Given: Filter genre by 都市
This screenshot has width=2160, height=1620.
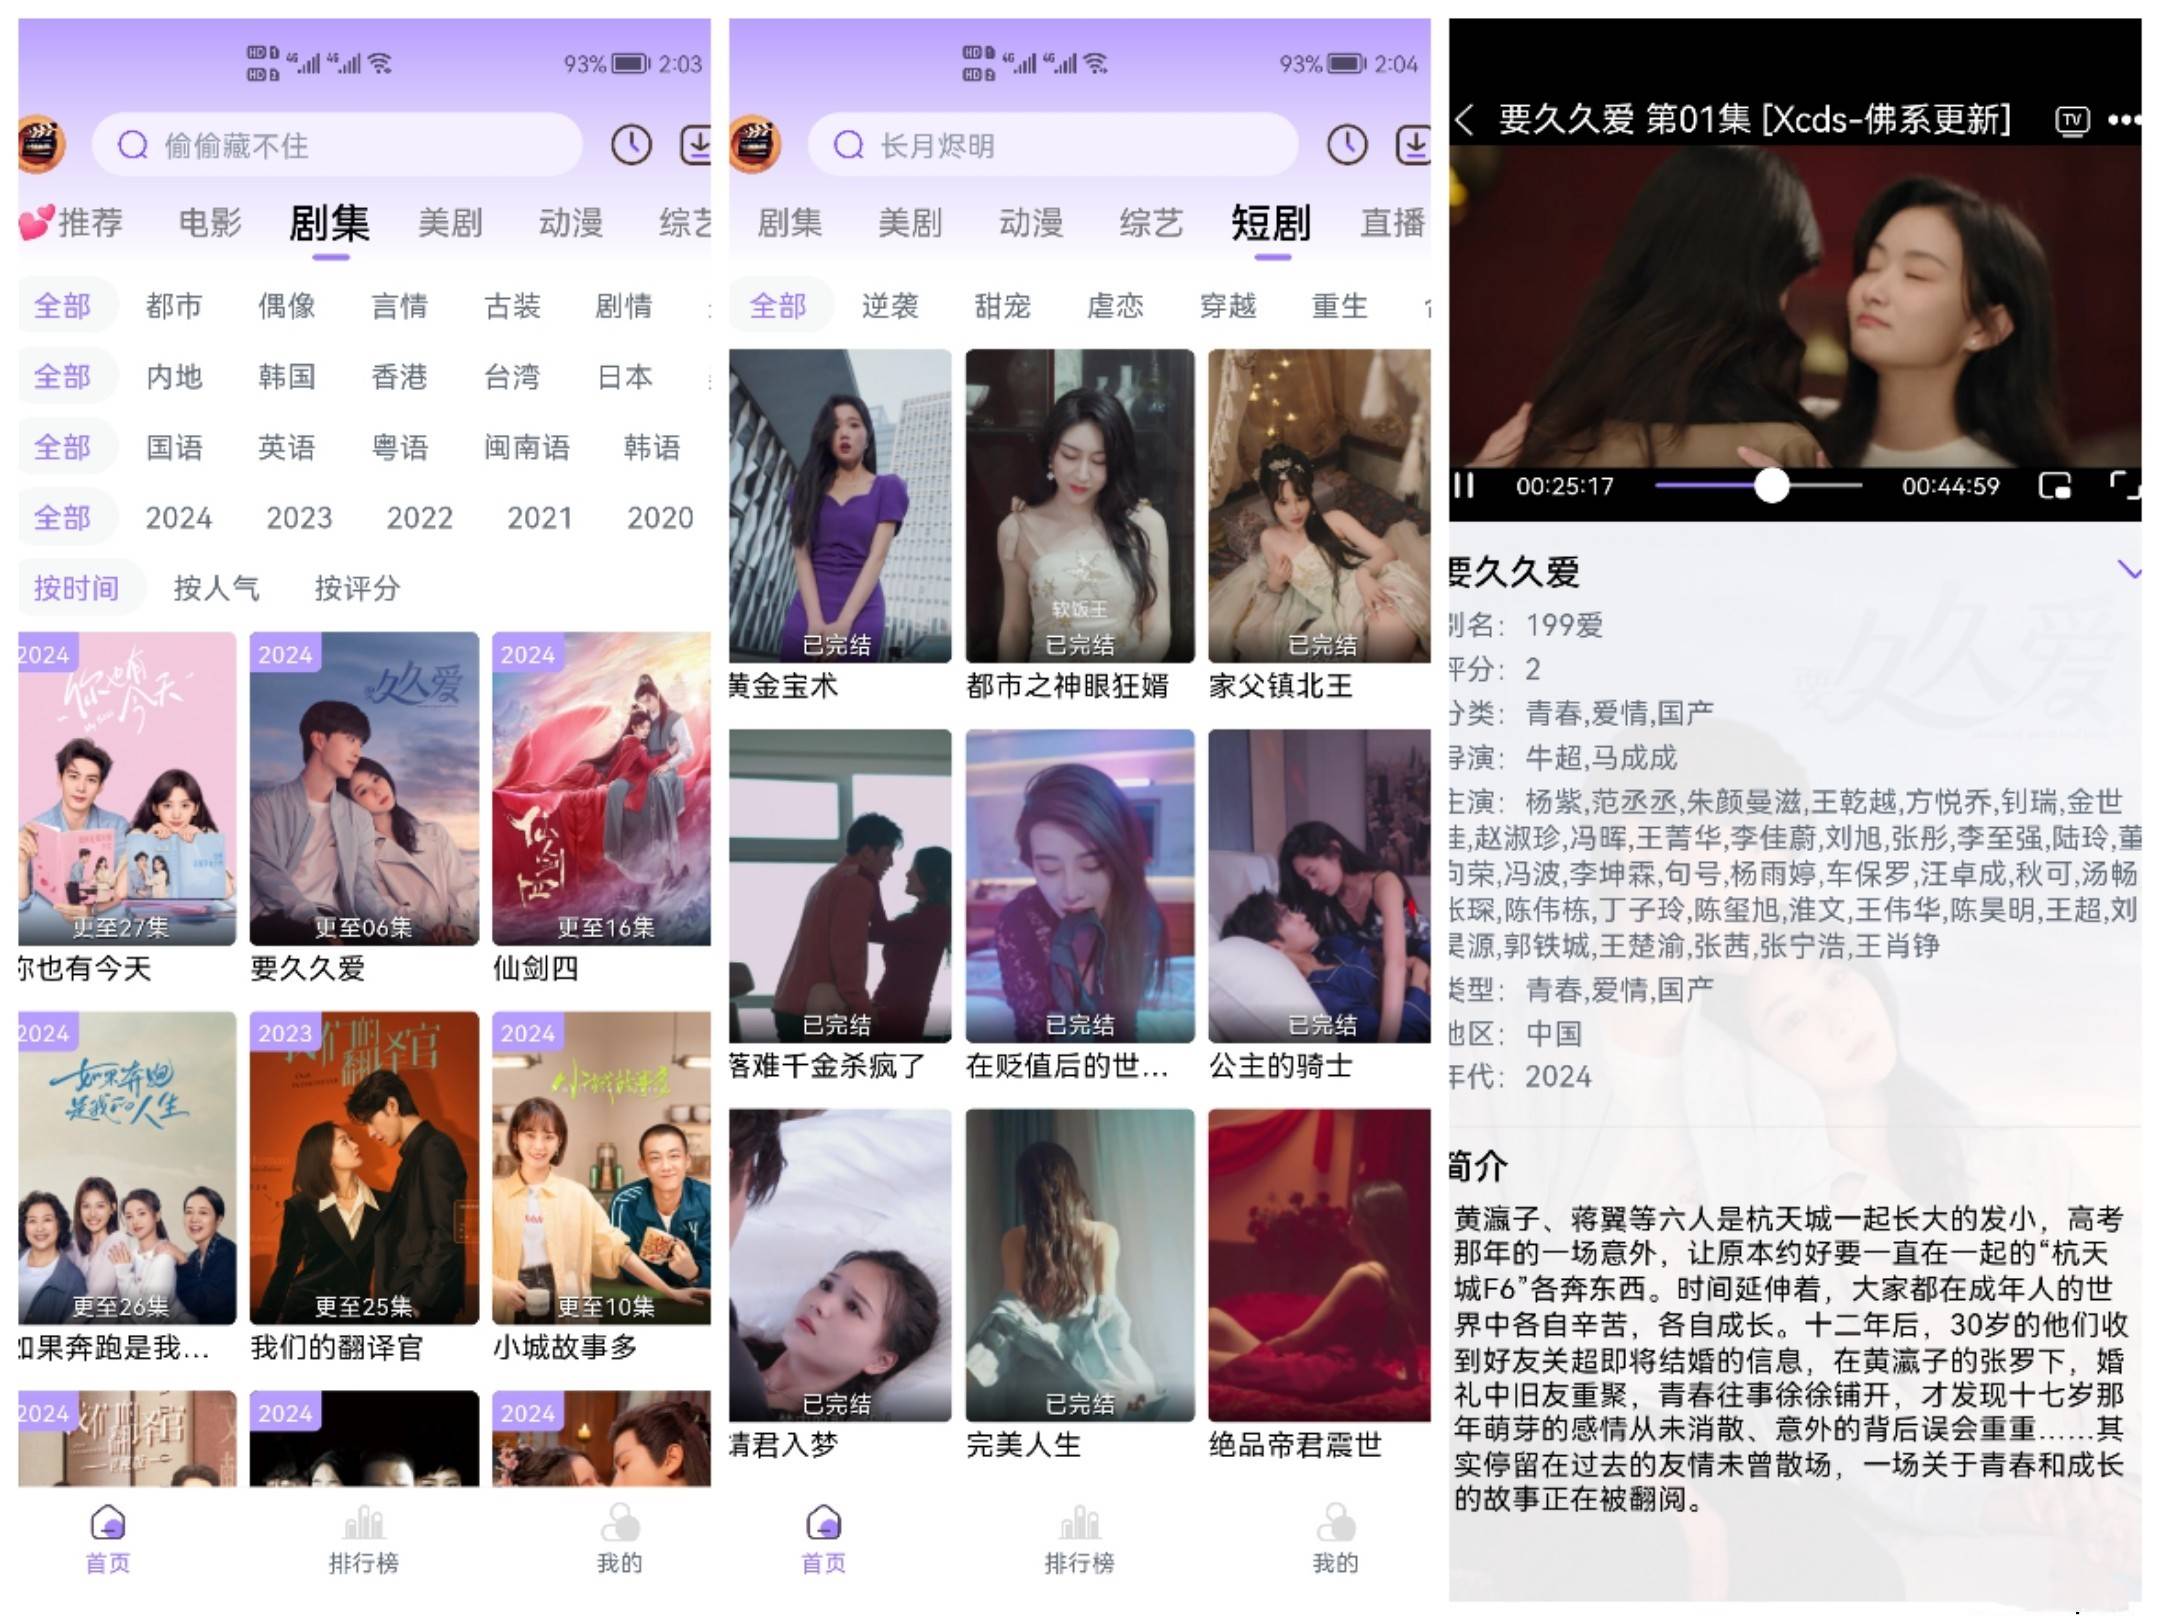Looking at the screenshot, I should (174, 306).
